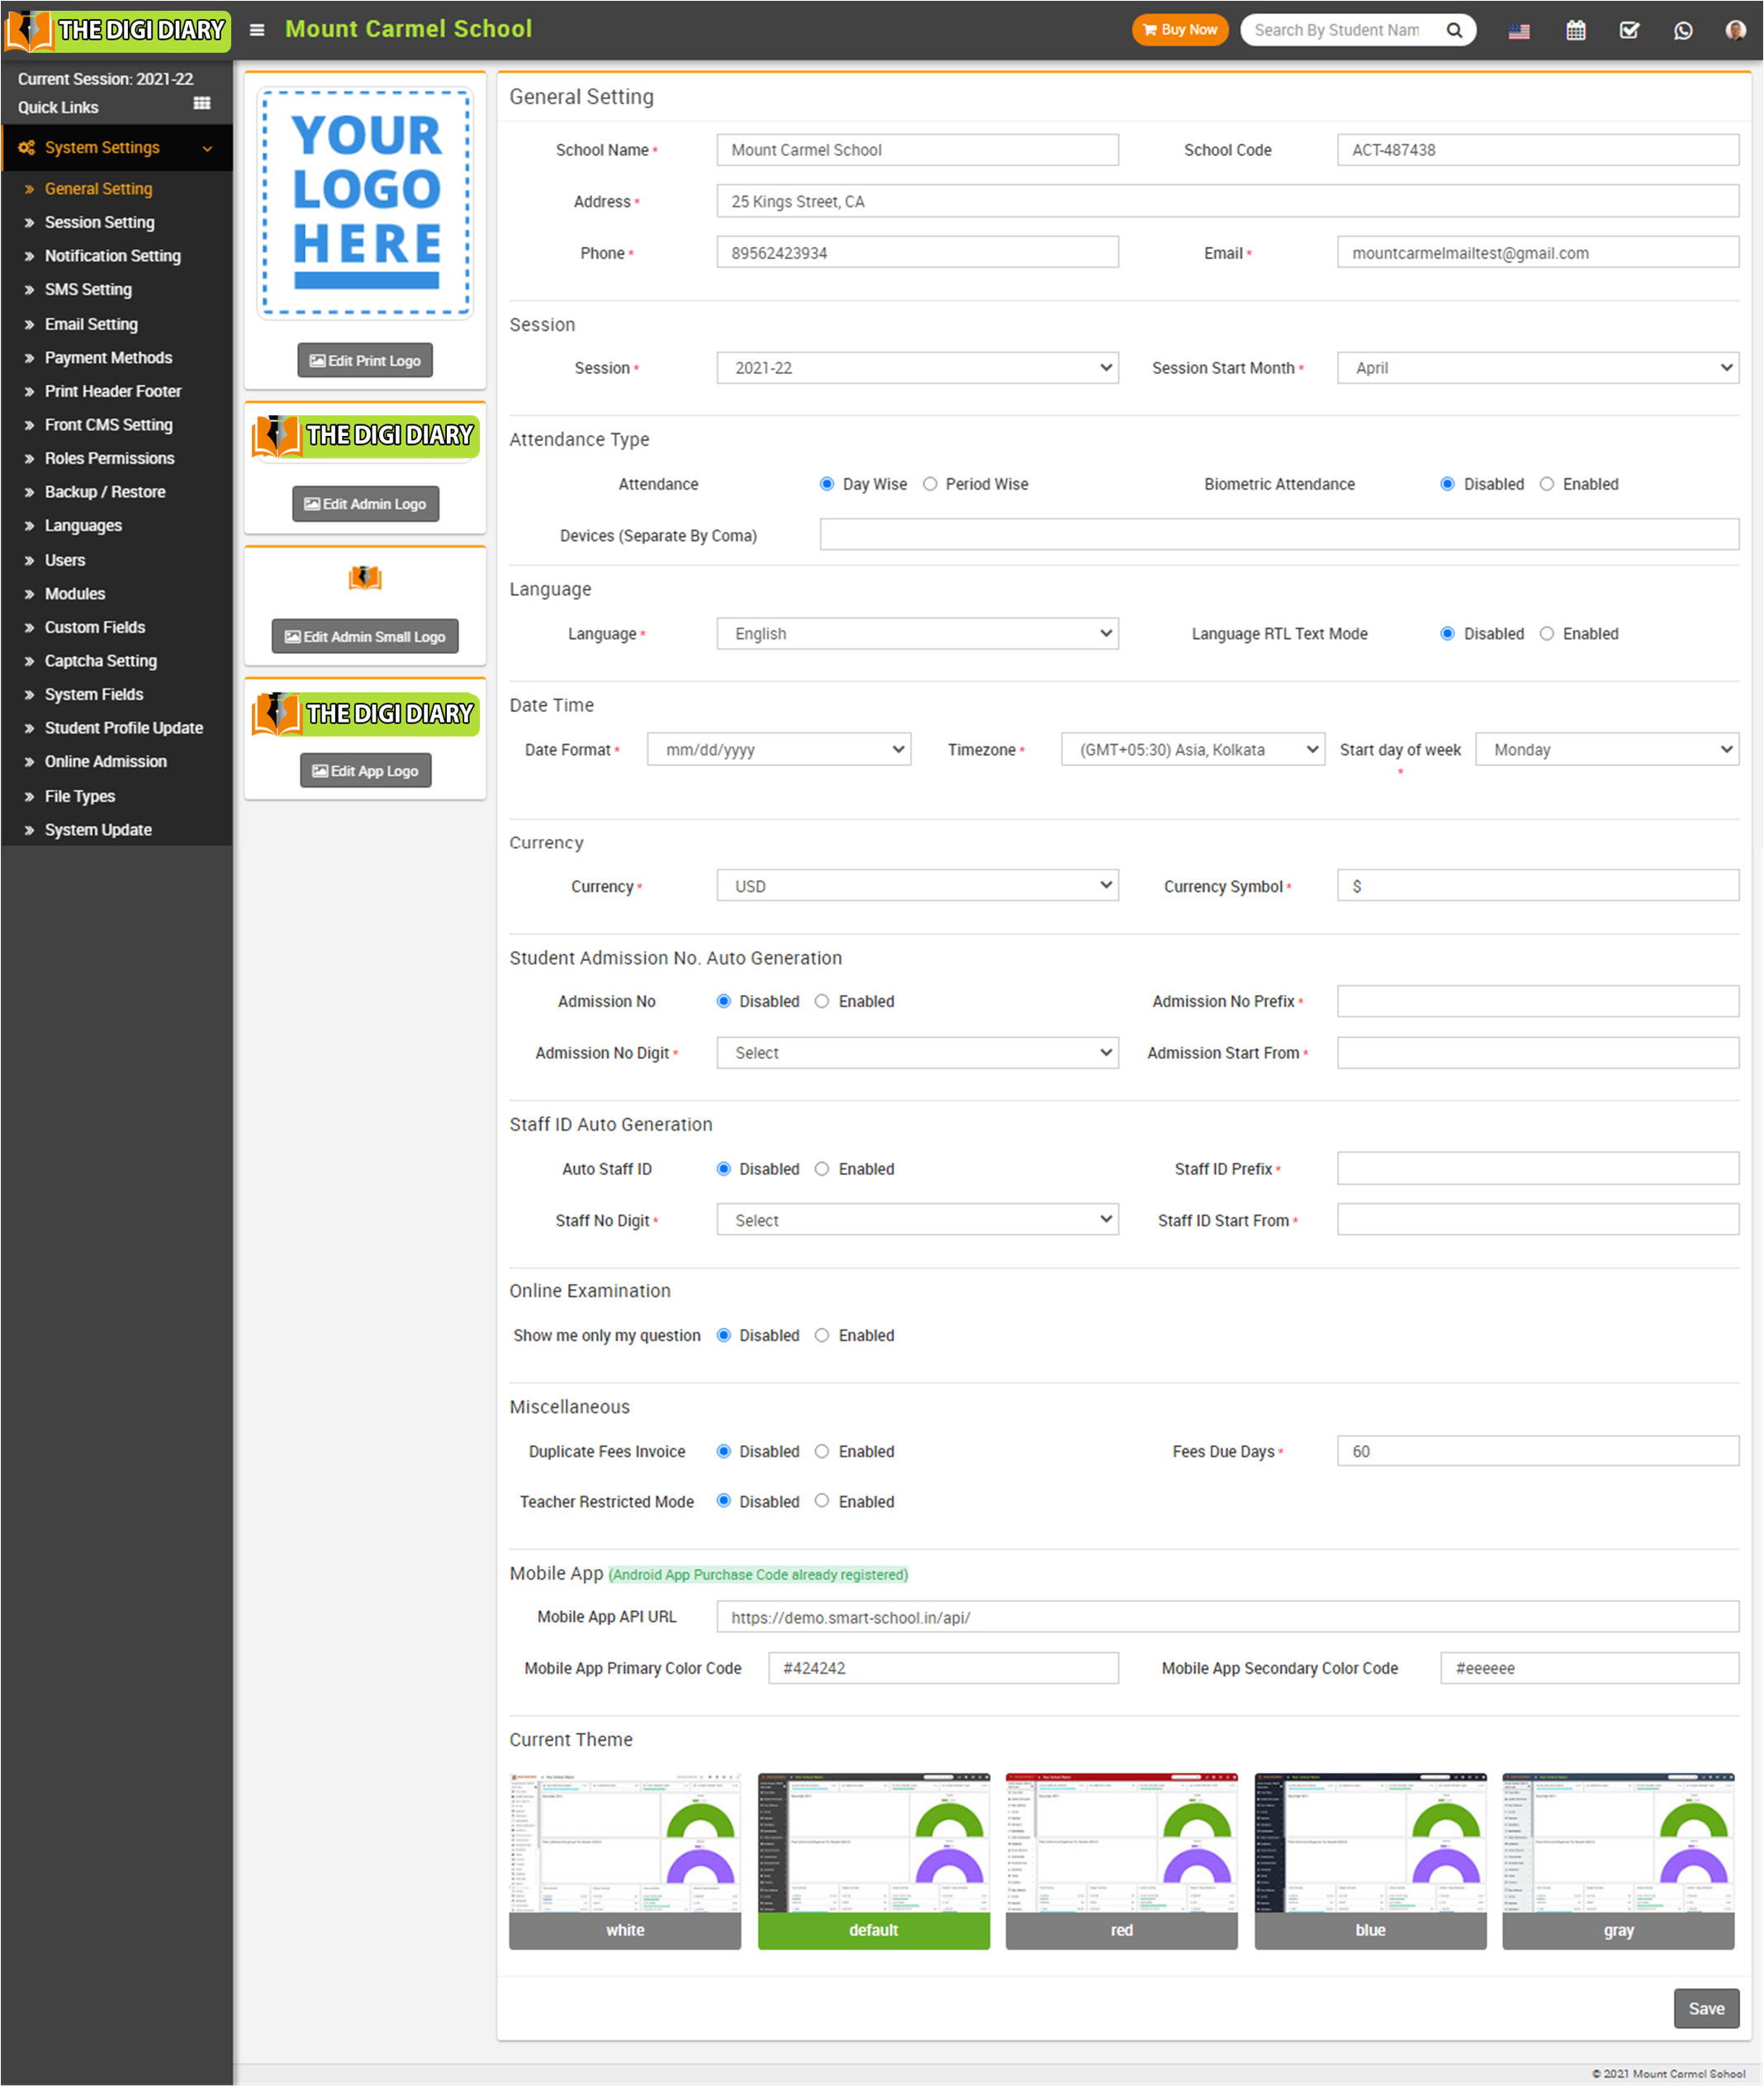Click the US flag language icon
1764x2090 pixels.
(1519, 30)
